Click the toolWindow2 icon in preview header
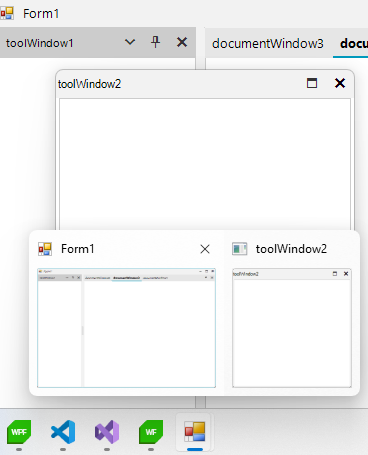This screenshot has height=455, width=368. 239,249
